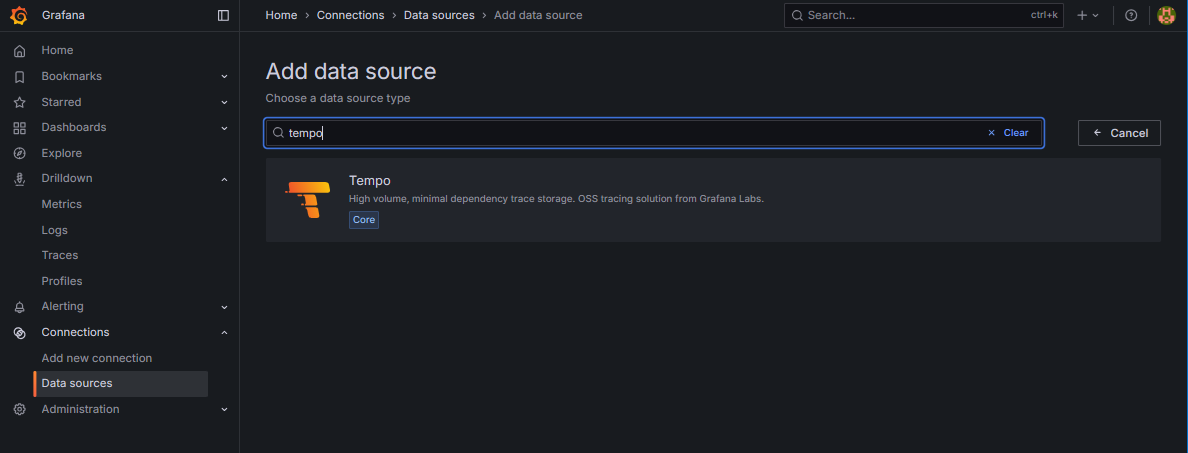Collapse the Drilldown section chevron
The width and height of the screenshot is (1188, 453).
(224, 179)
